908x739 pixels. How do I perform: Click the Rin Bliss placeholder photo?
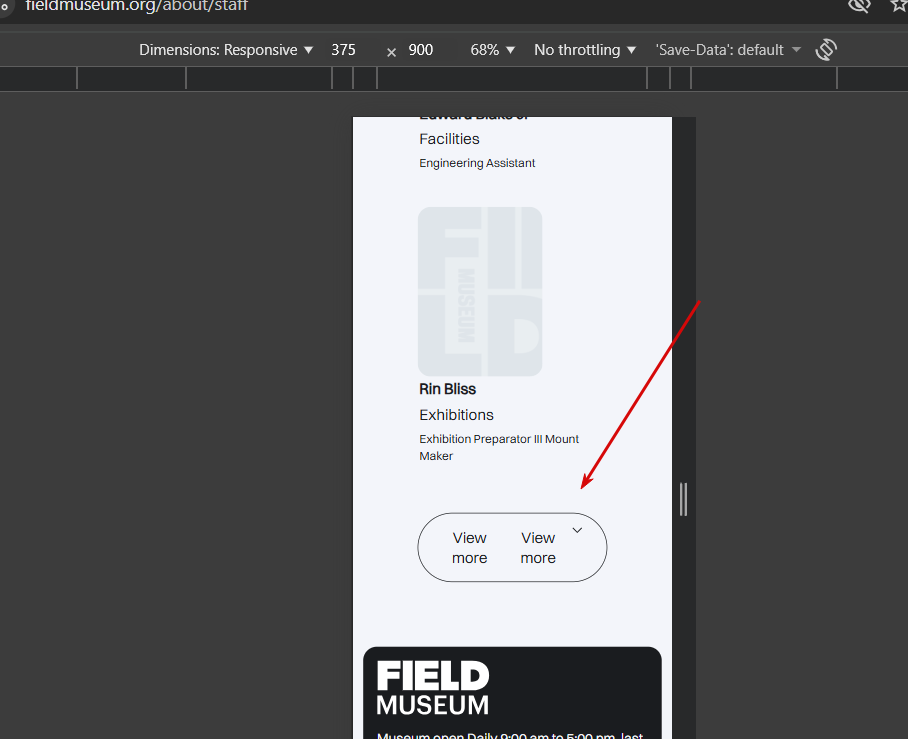[x=480, y=291]
